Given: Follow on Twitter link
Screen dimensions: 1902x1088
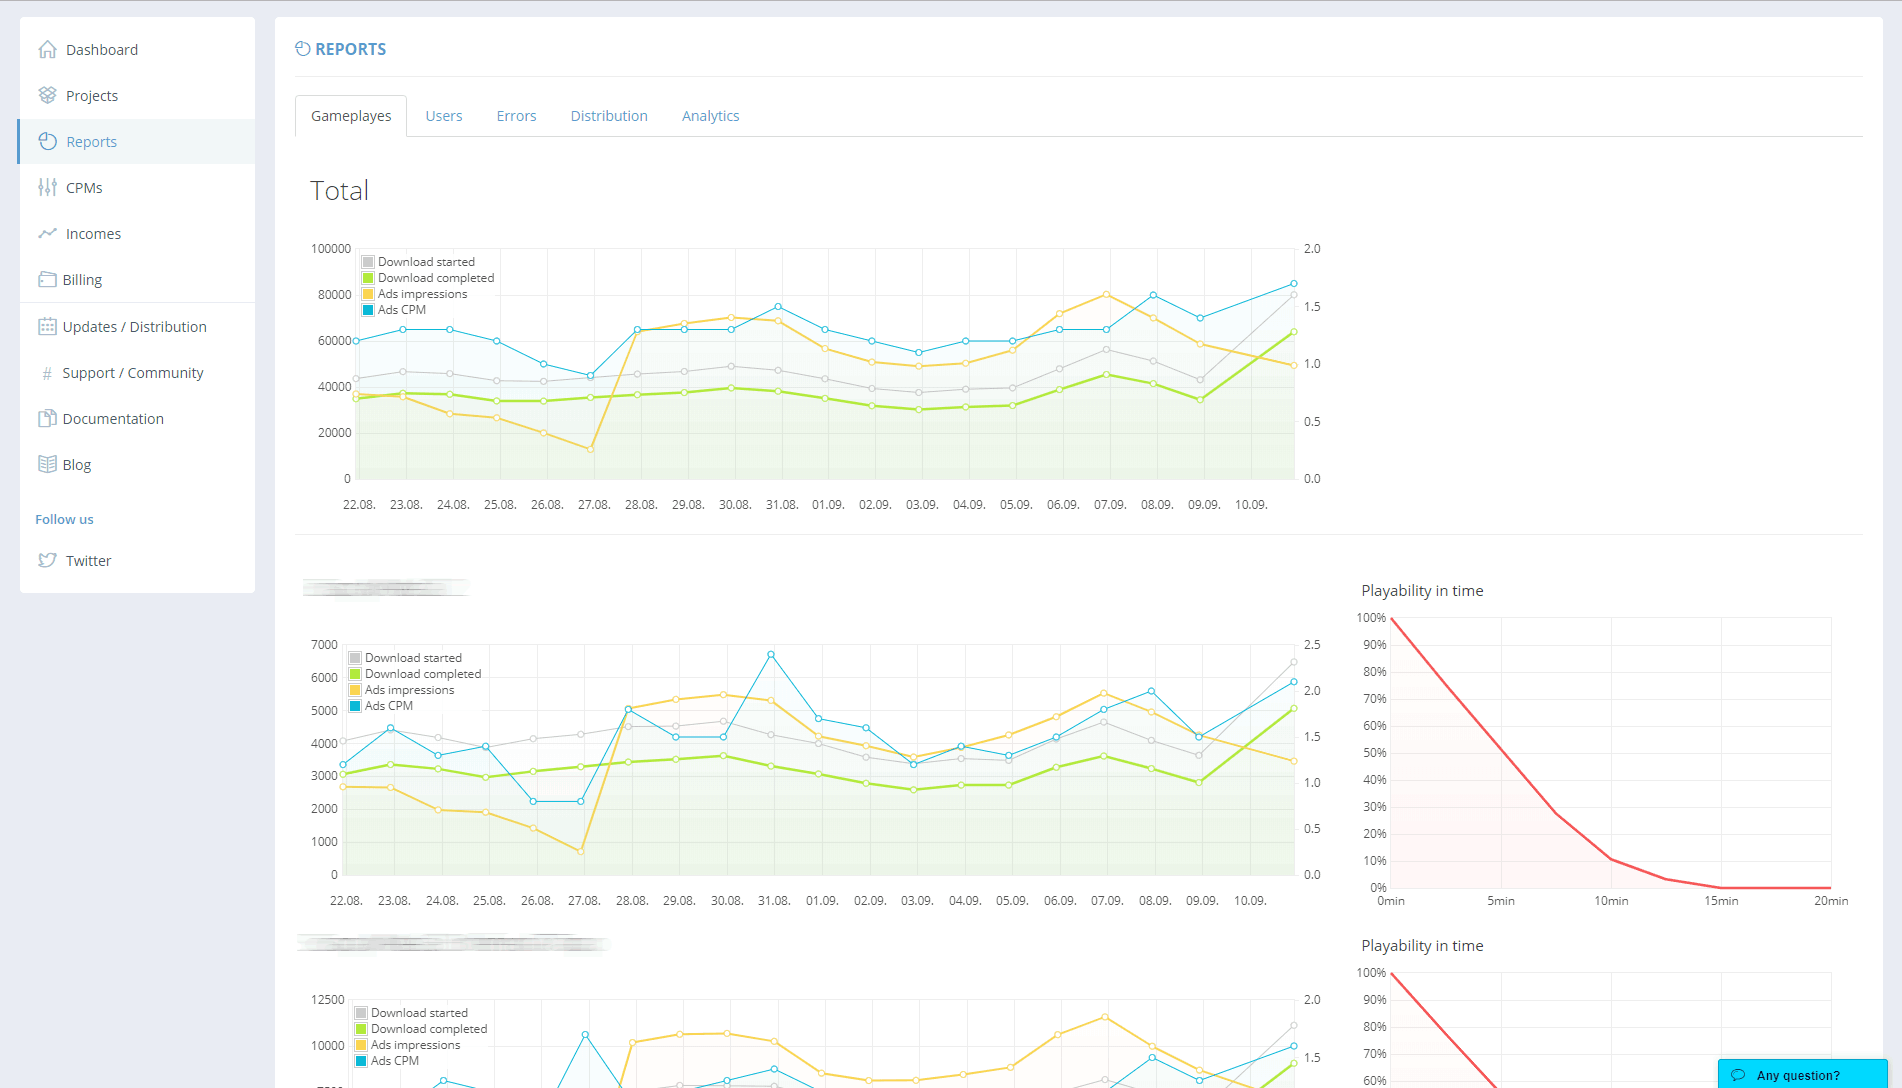Looking at the screenshot, I should (x=137, y=560).
